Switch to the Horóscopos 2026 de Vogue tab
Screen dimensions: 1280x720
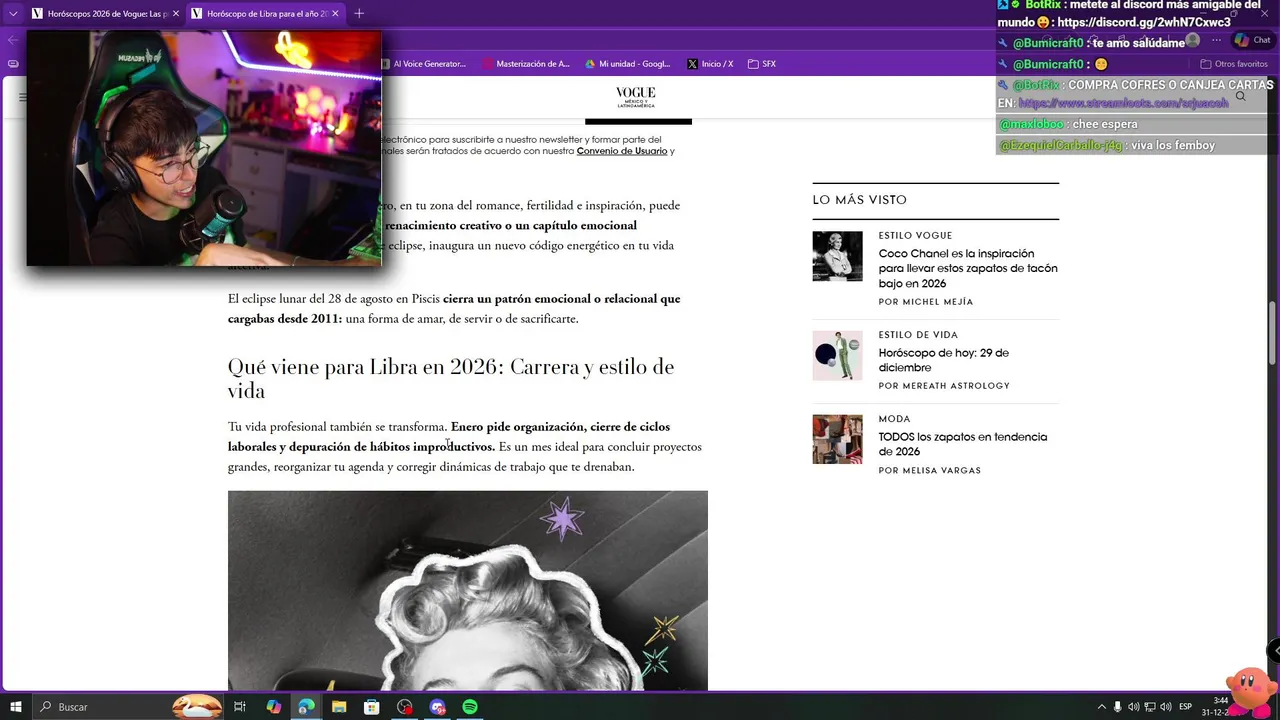105,14
